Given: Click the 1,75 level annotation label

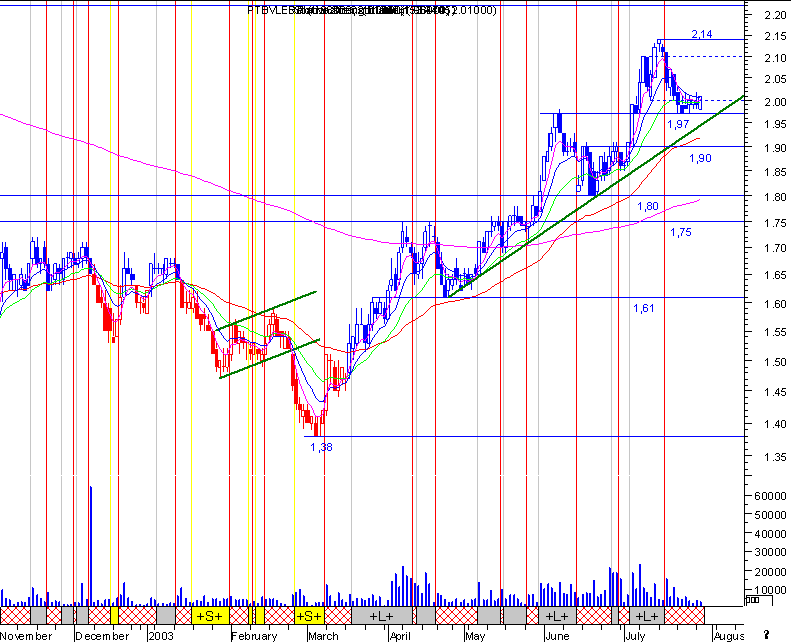Looking at the screenshot, I should pyautogui.click(x=681, y=232).
